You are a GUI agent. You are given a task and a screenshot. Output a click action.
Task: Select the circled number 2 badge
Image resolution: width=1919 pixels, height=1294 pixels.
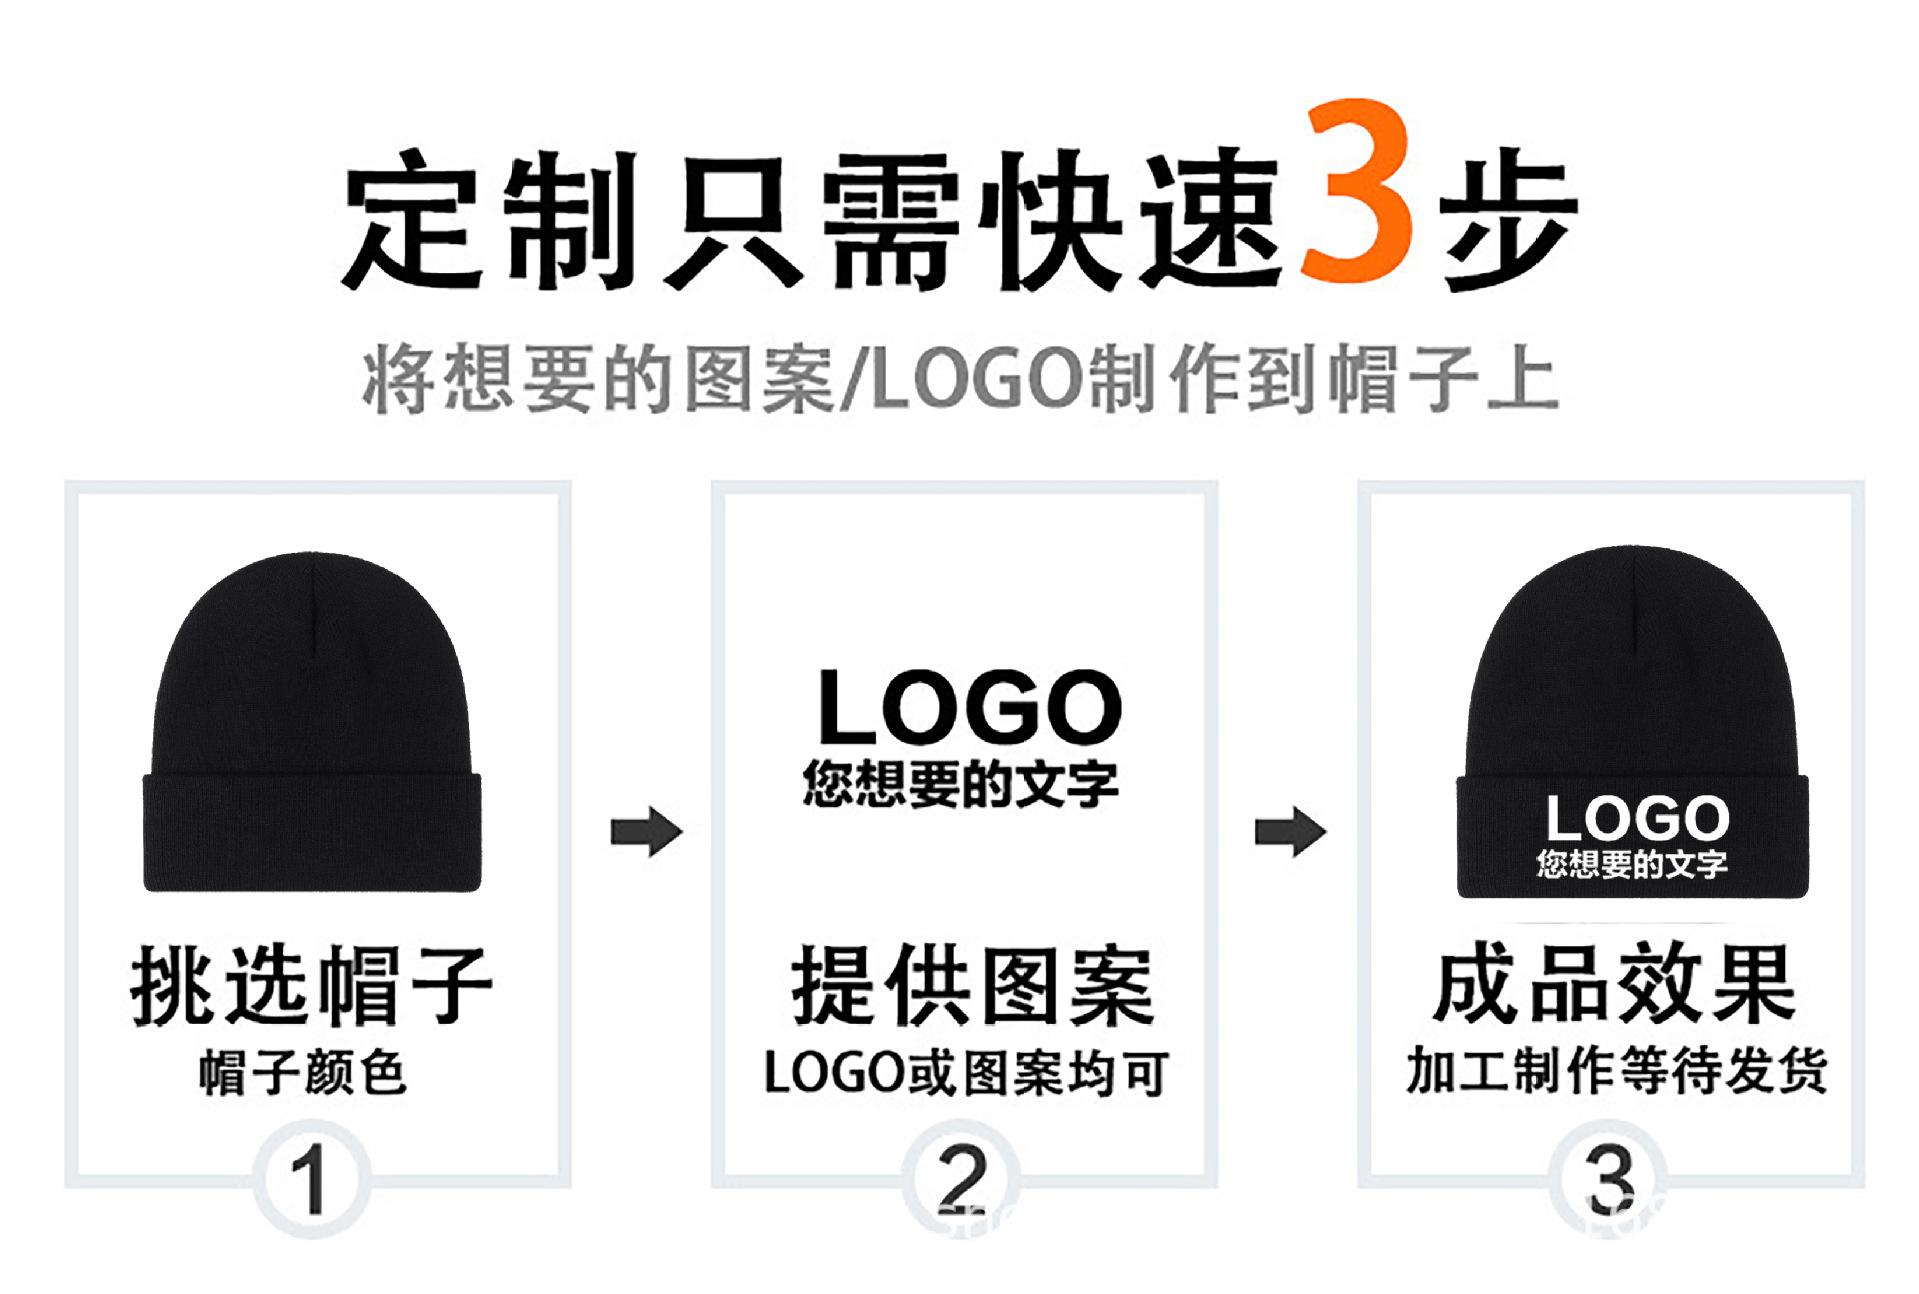coord(962,1180)
